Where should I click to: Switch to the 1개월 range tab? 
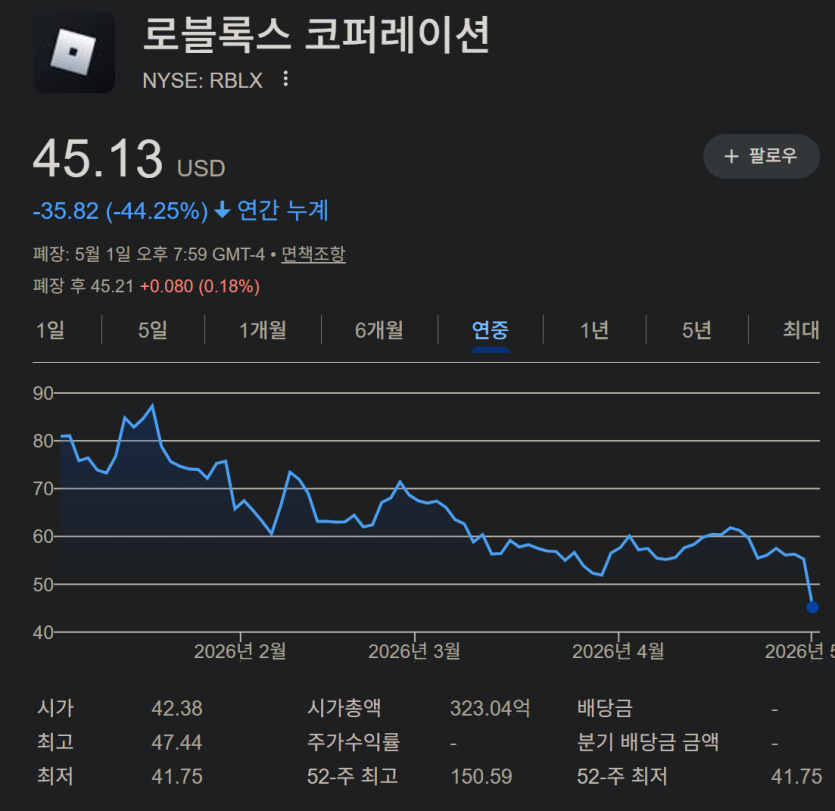click(x=263, y=330)
